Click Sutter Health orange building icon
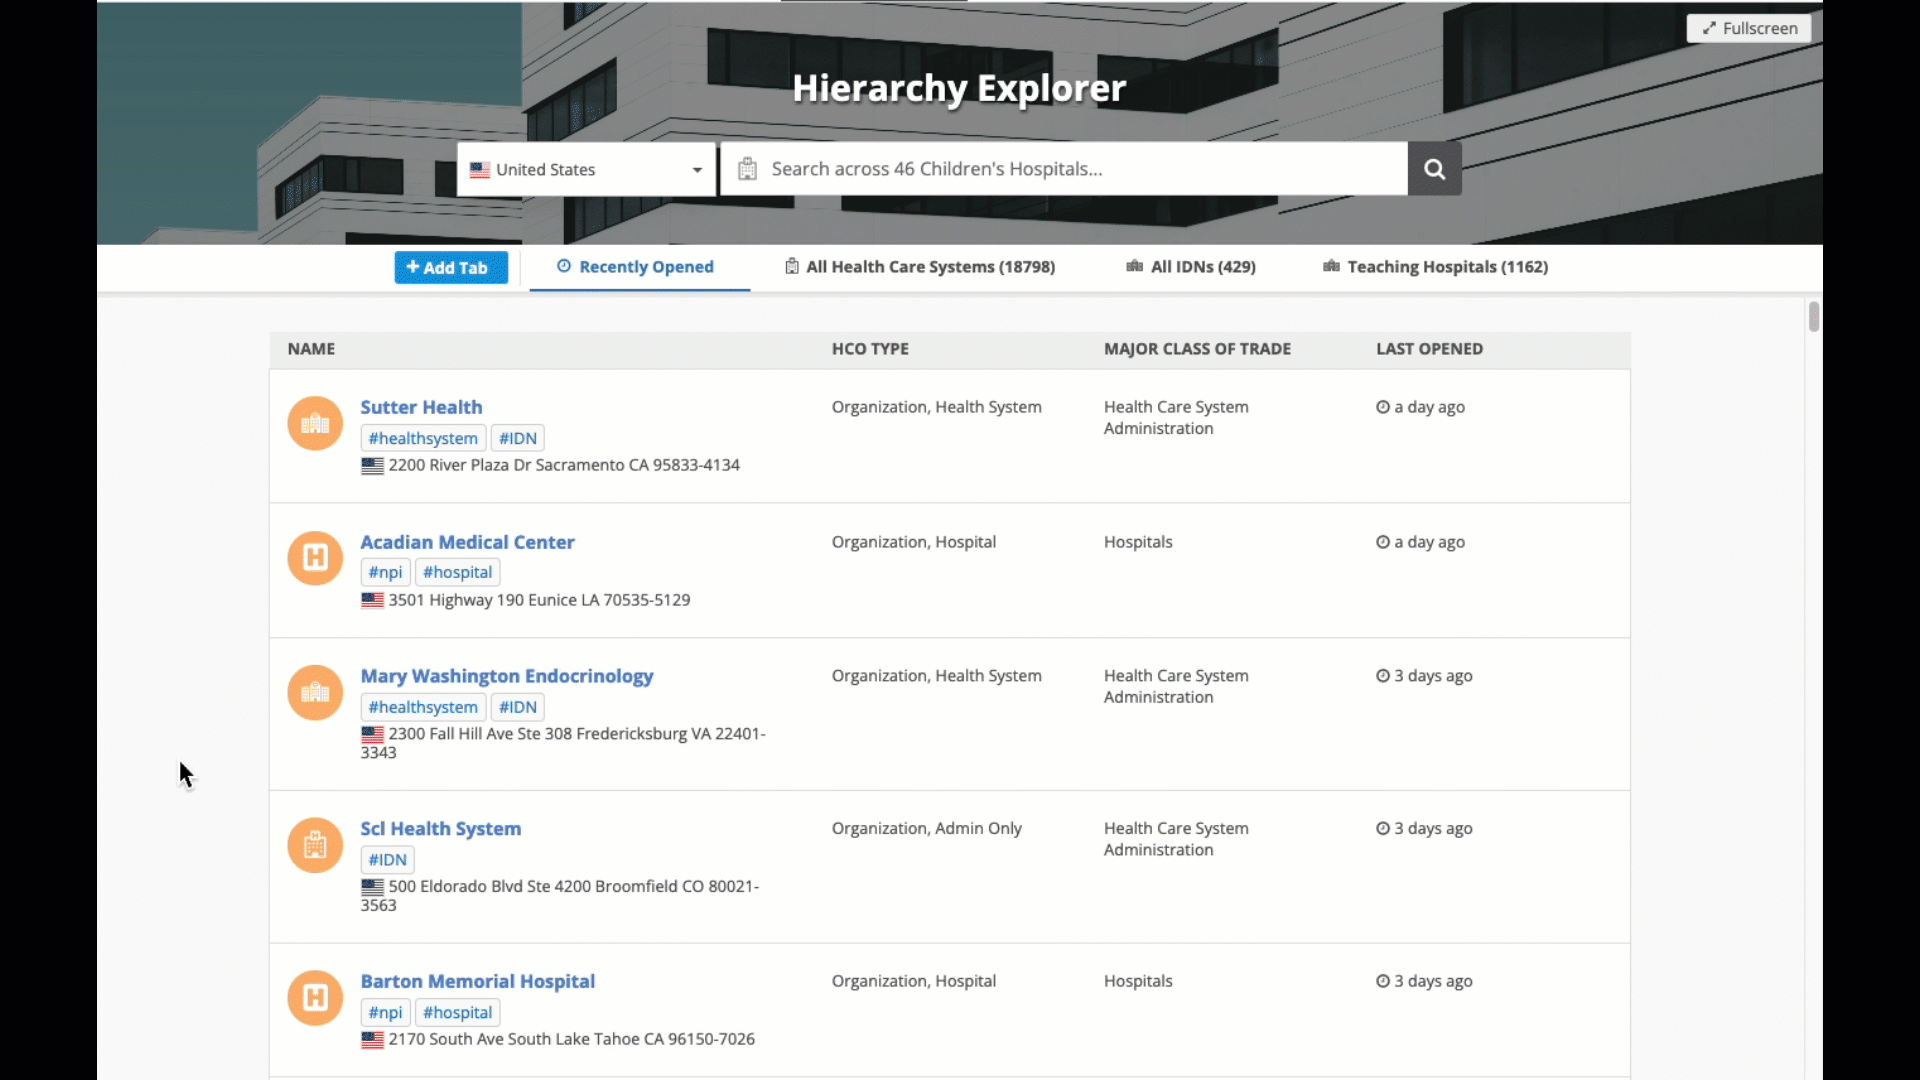The image size is (1920, 1080). [x=315, y=423]
